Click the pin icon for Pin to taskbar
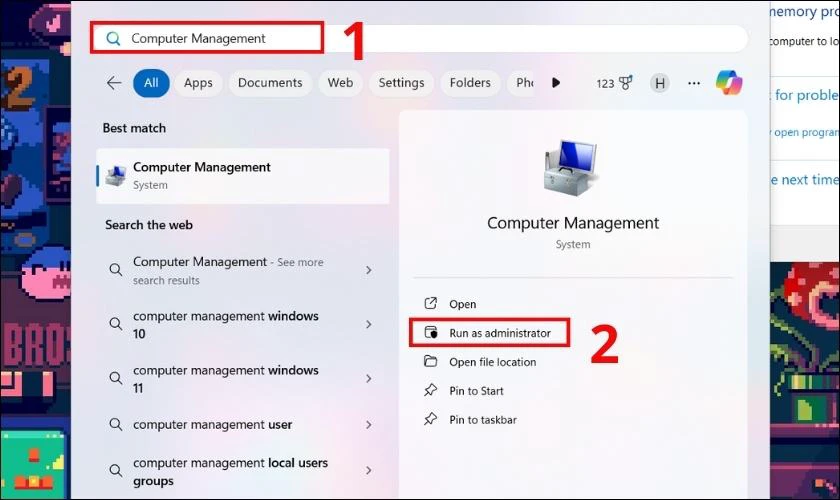The width and height of the screenshot is (840, 500). (431, 419)
